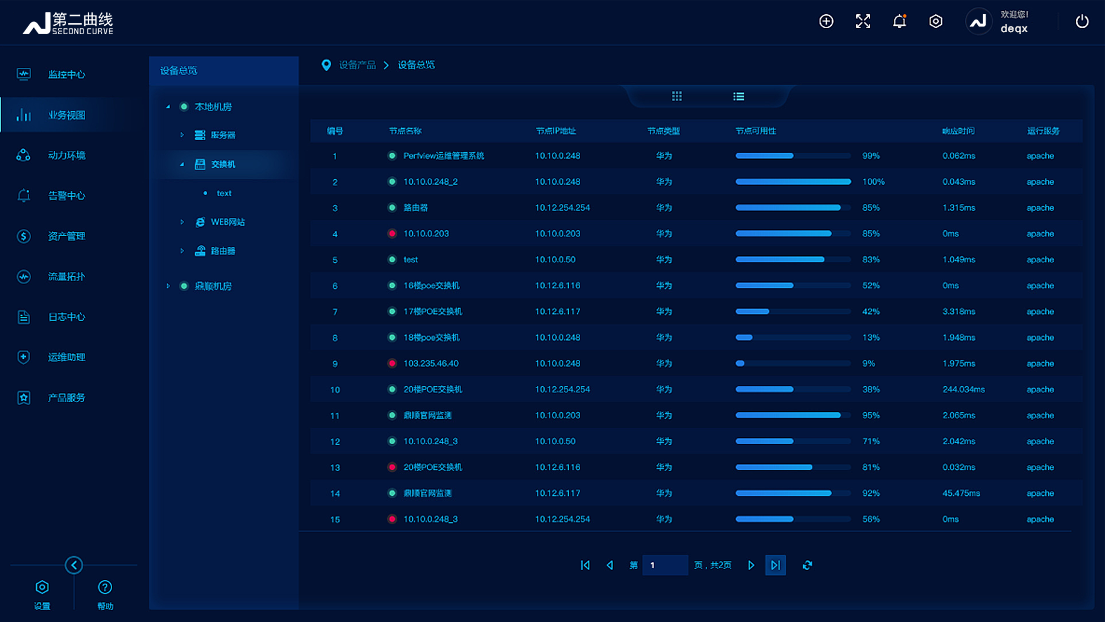1105x622 pixels.
Task: Click the 设备产品 breadcrumb link
Action: pyautogui.click(x=357, y=65)
